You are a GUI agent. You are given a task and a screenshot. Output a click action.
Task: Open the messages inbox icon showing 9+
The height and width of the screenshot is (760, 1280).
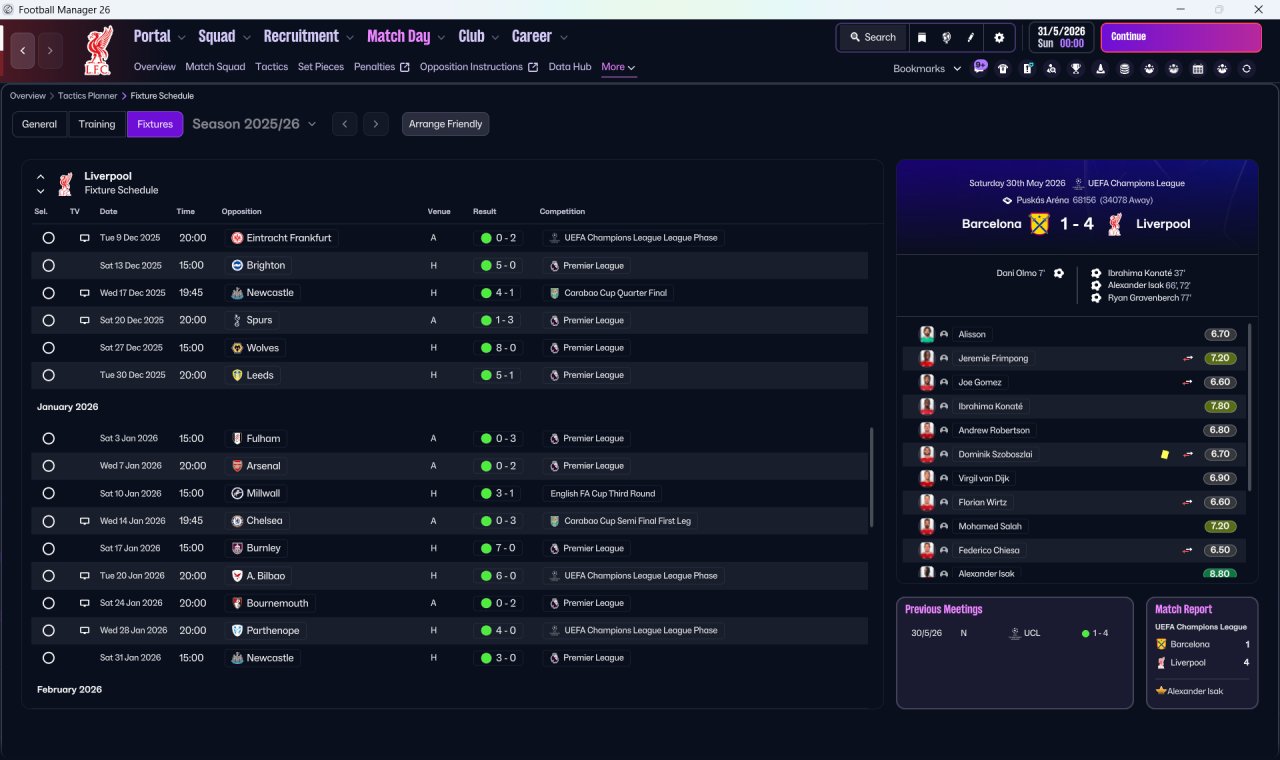pyautogui.click(x=979, y=68)
